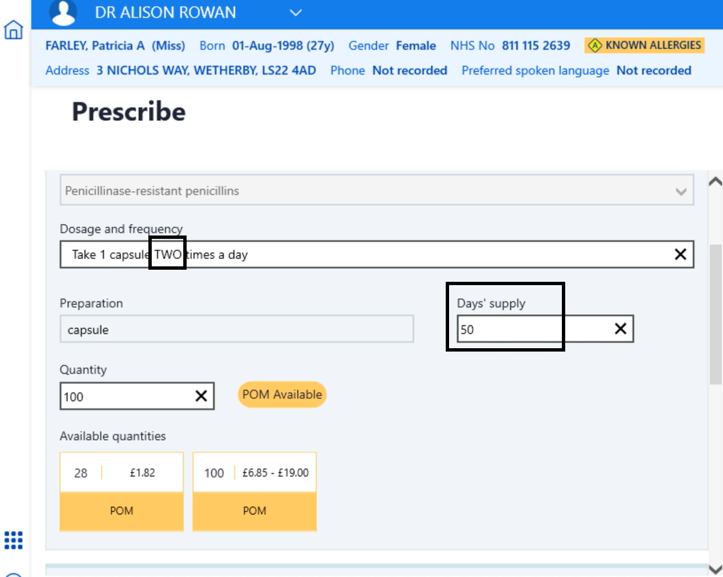Screen dimensions: 723x577
Task: Clear the Days' supply value
Action: tap(621, 329)
